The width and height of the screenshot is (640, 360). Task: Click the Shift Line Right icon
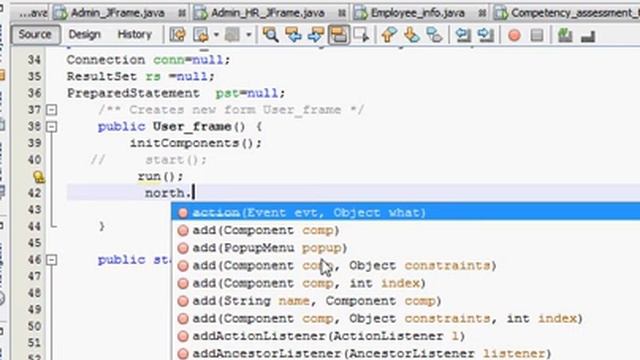[485, 35]
